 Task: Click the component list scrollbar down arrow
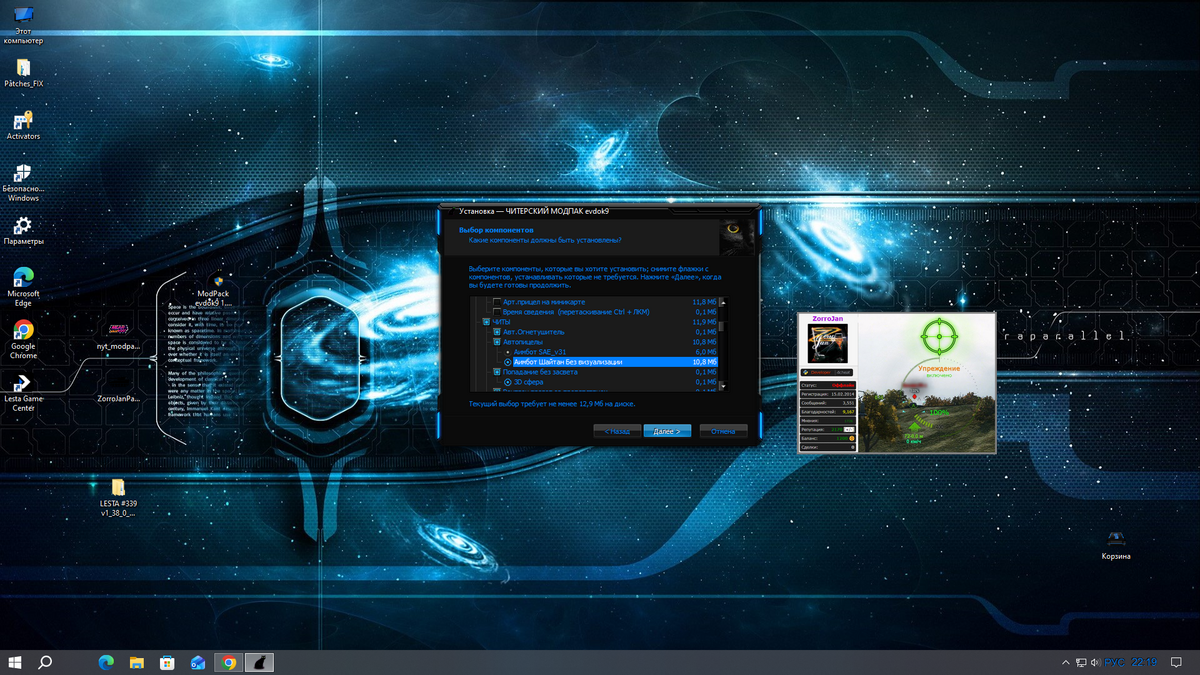(x=722, y=385)
